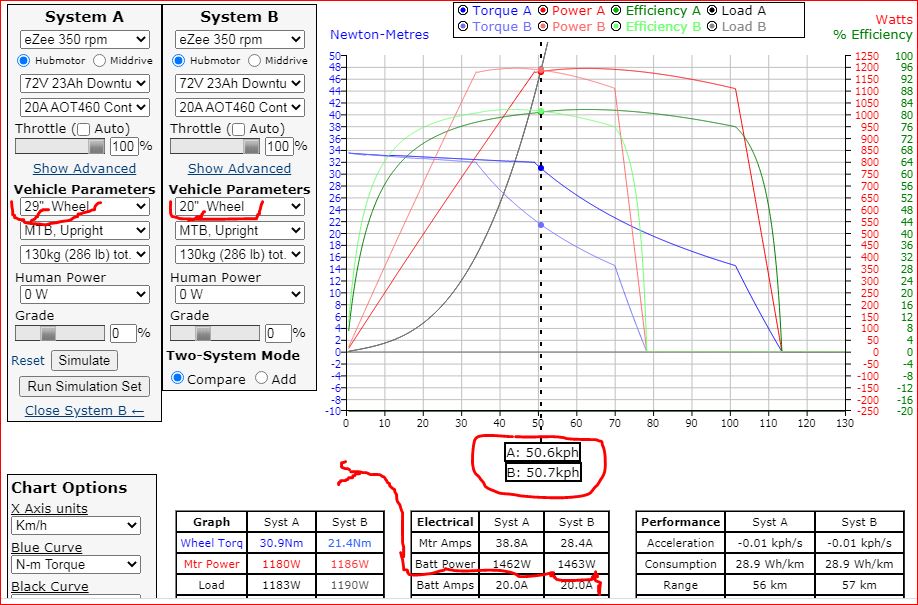Open X Axis units Km/h dropdown
This screenshot has height=605, width=918.
(x=77, y=526)
